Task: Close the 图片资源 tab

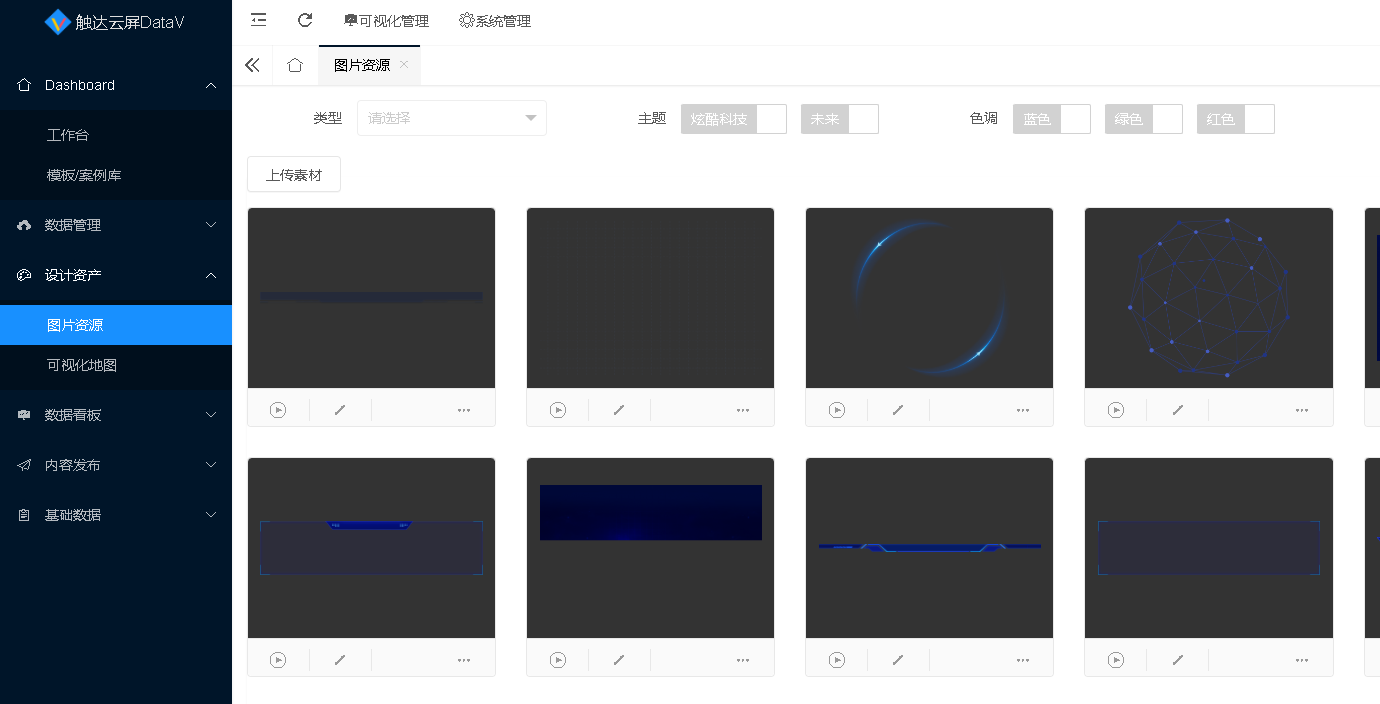Action: coord(404,64)
